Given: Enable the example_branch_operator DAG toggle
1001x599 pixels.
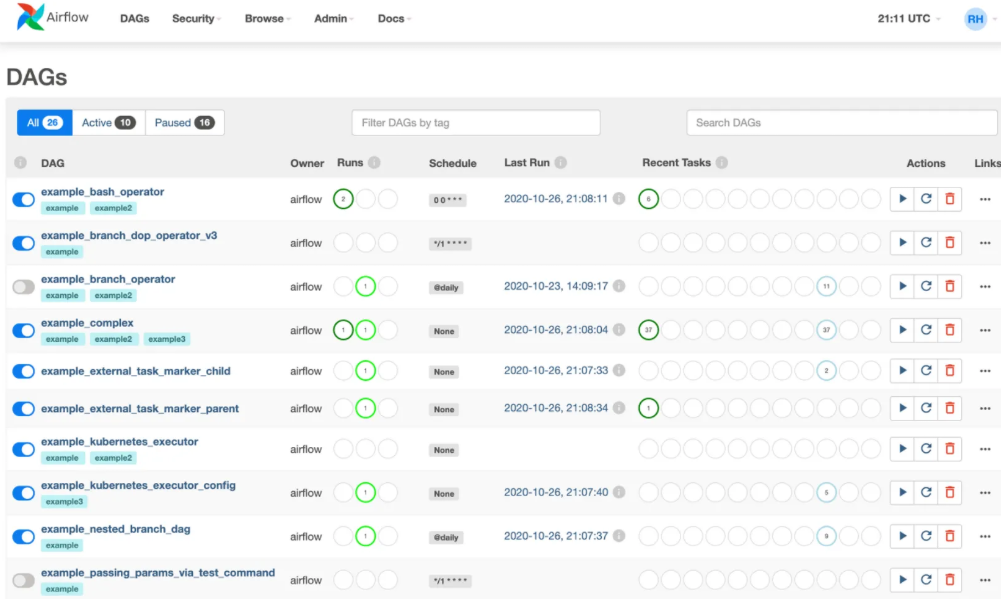Looking at the screenshot, I should point(24,287).
